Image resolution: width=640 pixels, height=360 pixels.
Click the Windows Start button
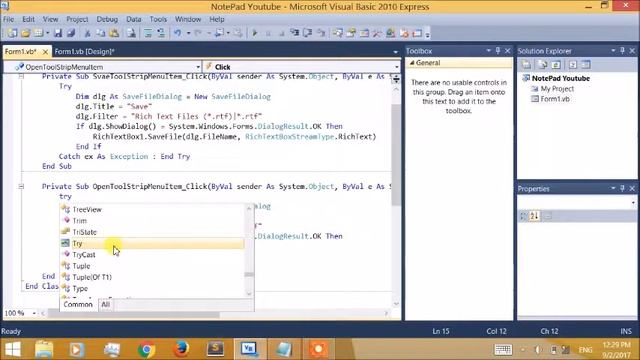12,349
